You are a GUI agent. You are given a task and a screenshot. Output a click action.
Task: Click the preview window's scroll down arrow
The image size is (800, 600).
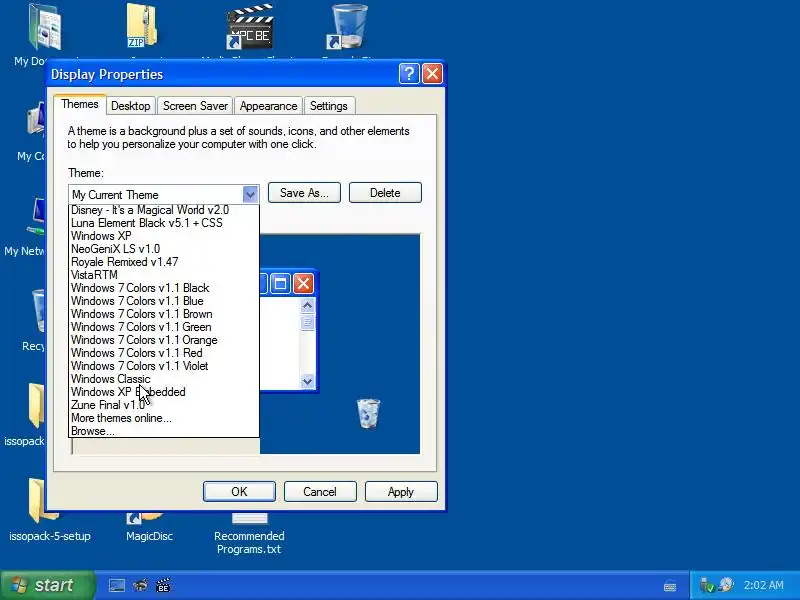[307, 381]
